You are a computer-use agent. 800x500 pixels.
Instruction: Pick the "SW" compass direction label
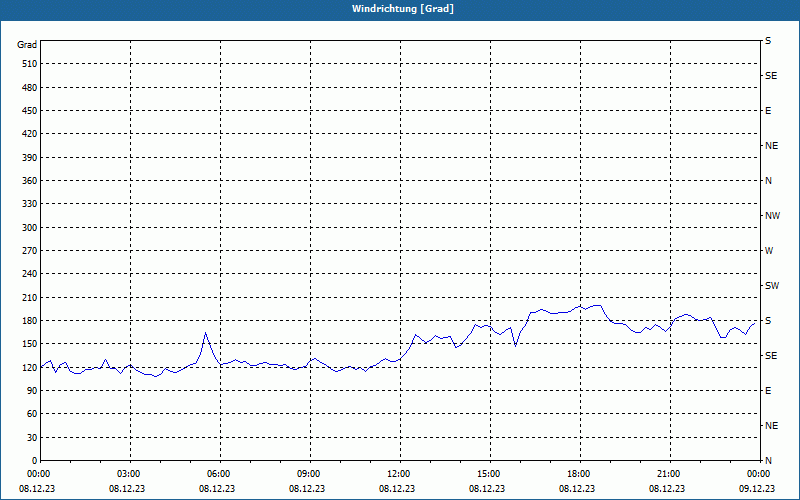[772, 286]
